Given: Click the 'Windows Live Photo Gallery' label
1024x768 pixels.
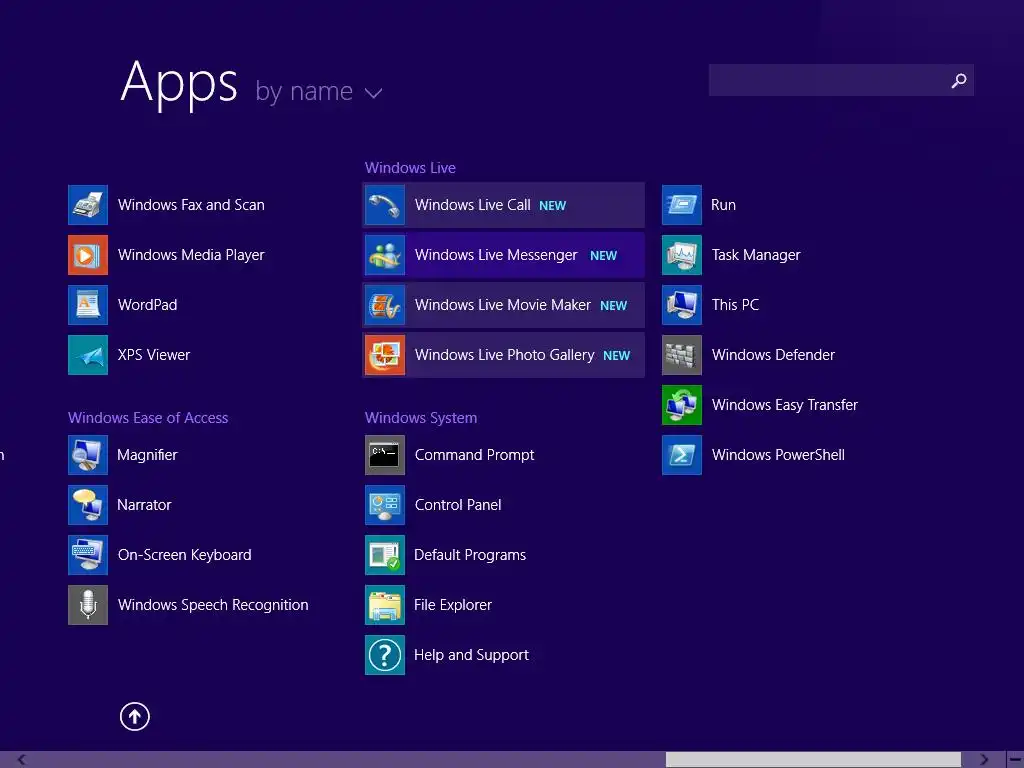Looking at the screenshot, I should click(505, 355).
